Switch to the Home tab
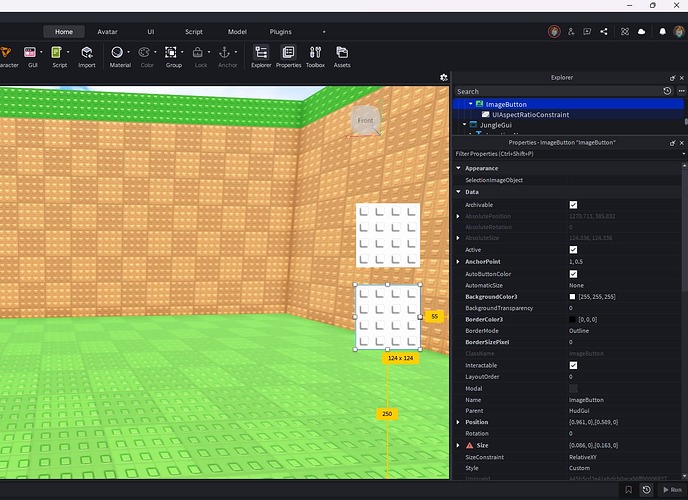Image resolution: width=688 pixels, height=500 pixels. coord(64,32)
